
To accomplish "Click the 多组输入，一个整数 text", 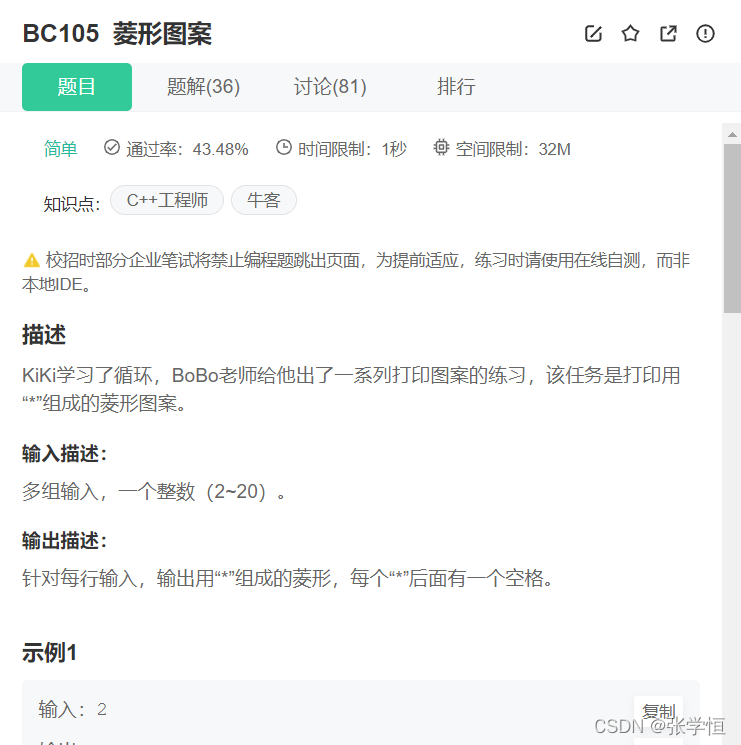I will point(154,491).
